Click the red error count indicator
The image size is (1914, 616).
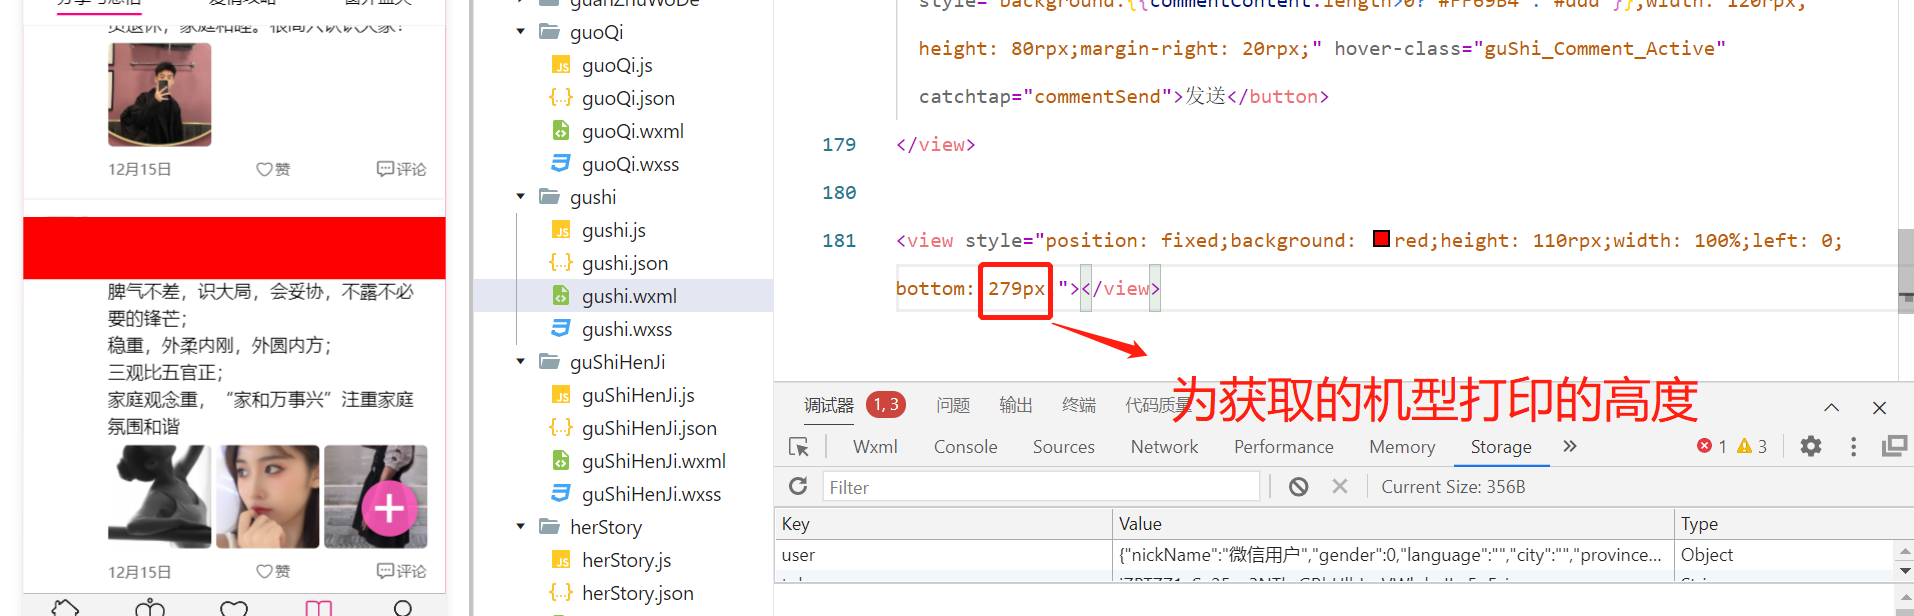point(1712,446)
